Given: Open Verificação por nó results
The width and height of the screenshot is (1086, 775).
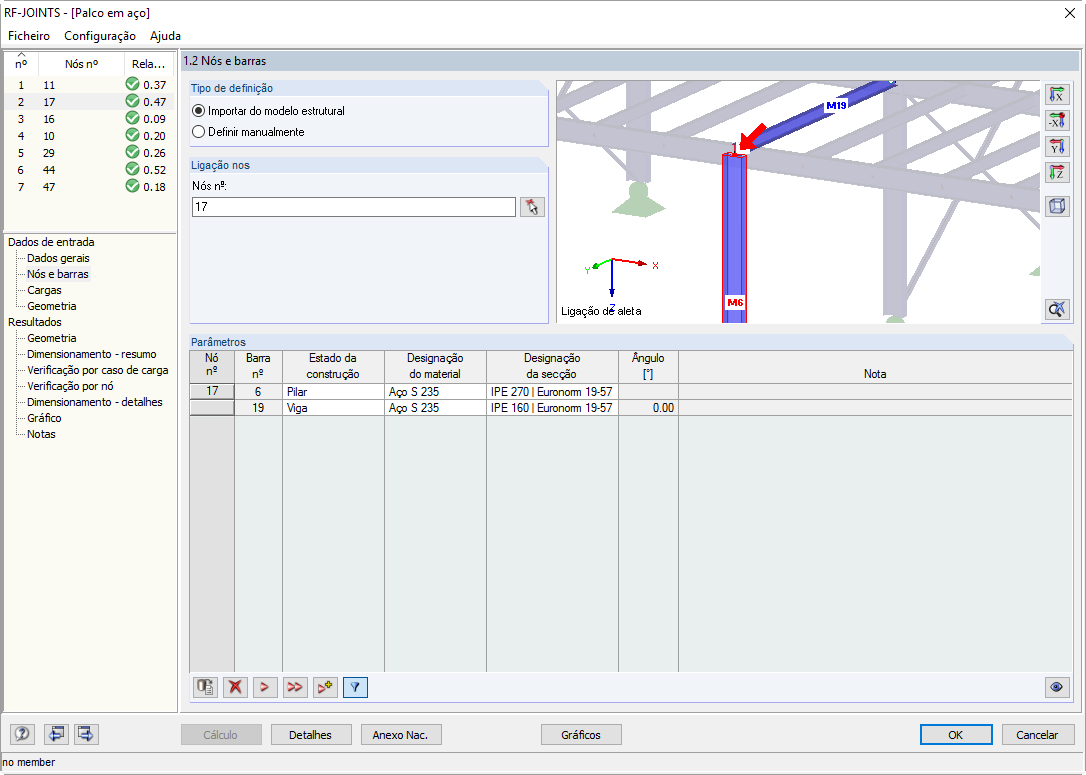Looking at the screenshot, I should click(70, 386).
